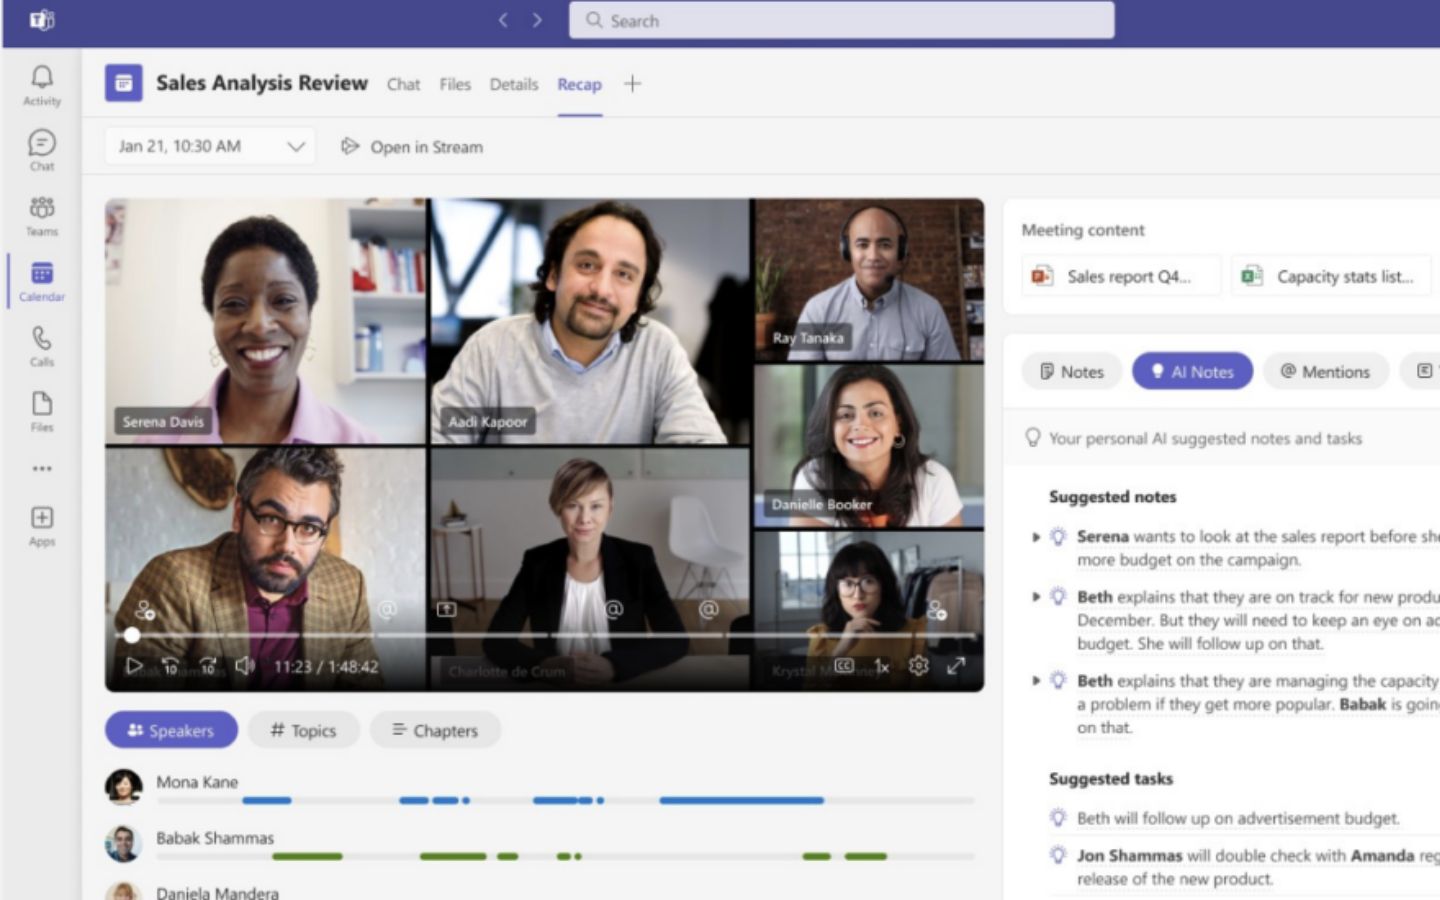1440x900 pixels.
Task: Change the 1x playback speed
Action: click(881, 666)
